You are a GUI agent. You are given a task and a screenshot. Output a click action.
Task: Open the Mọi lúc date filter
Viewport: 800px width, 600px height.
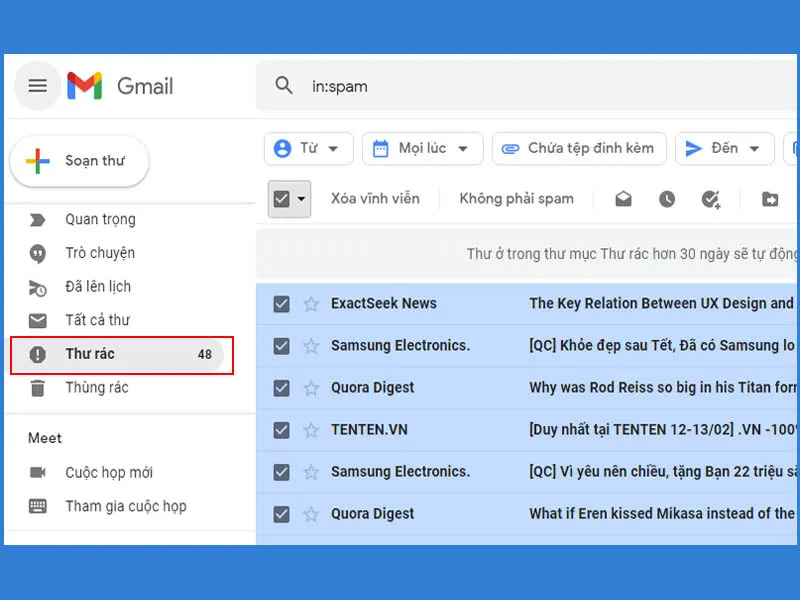[422, 148]
